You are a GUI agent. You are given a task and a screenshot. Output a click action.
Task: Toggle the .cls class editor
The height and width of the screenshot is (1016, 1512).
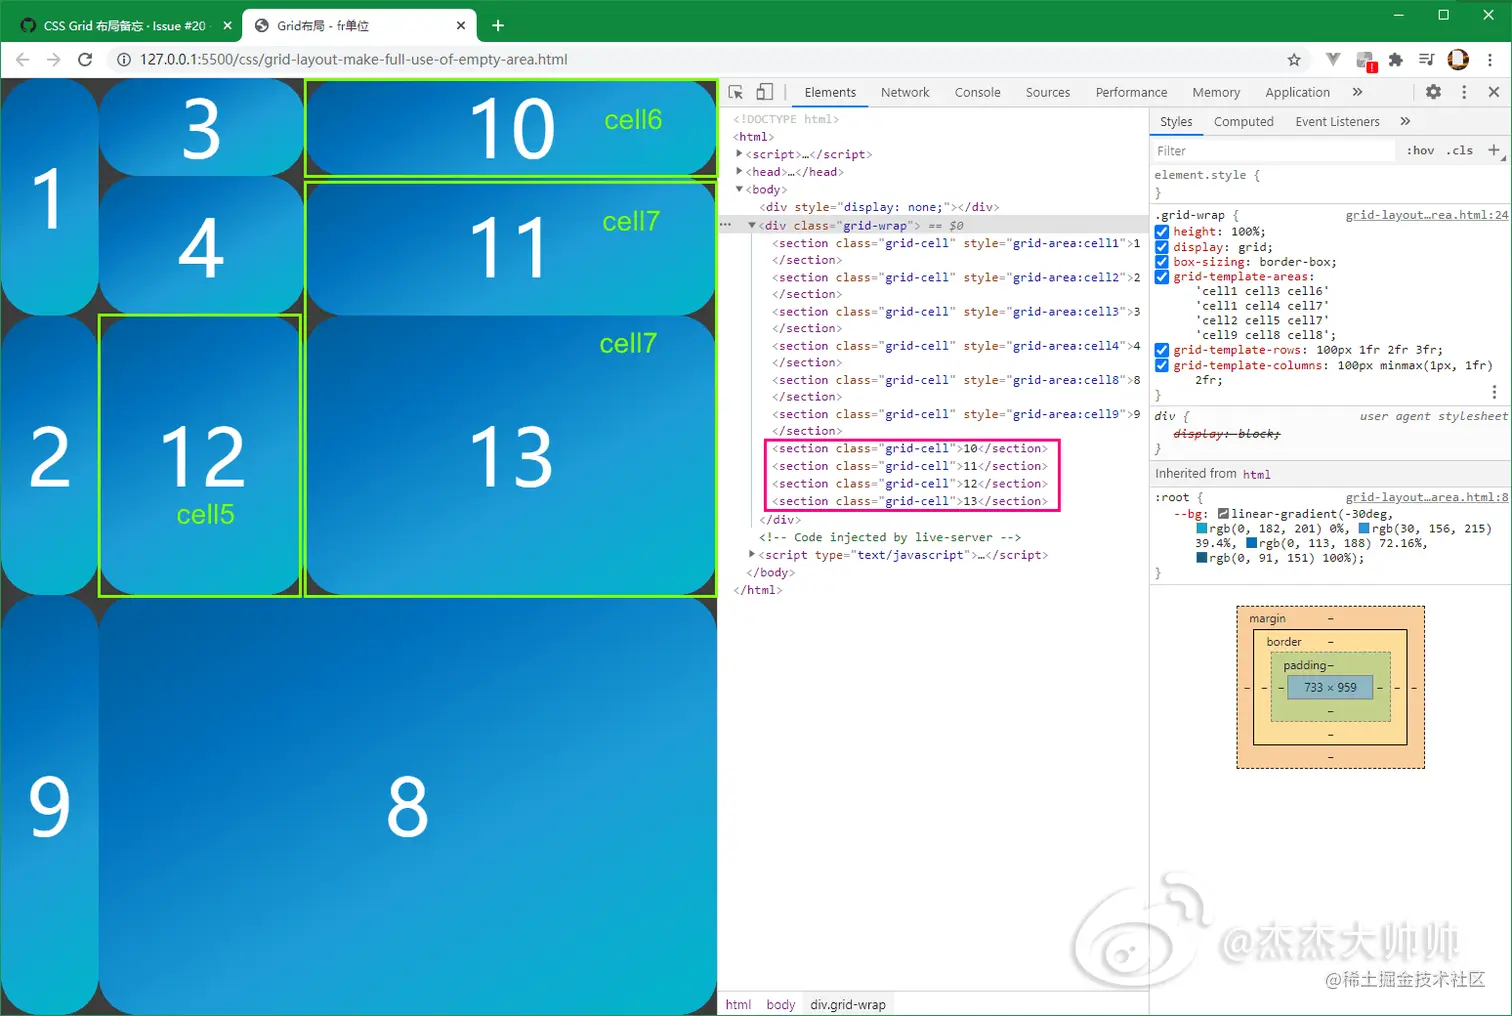pos(1461,151)
